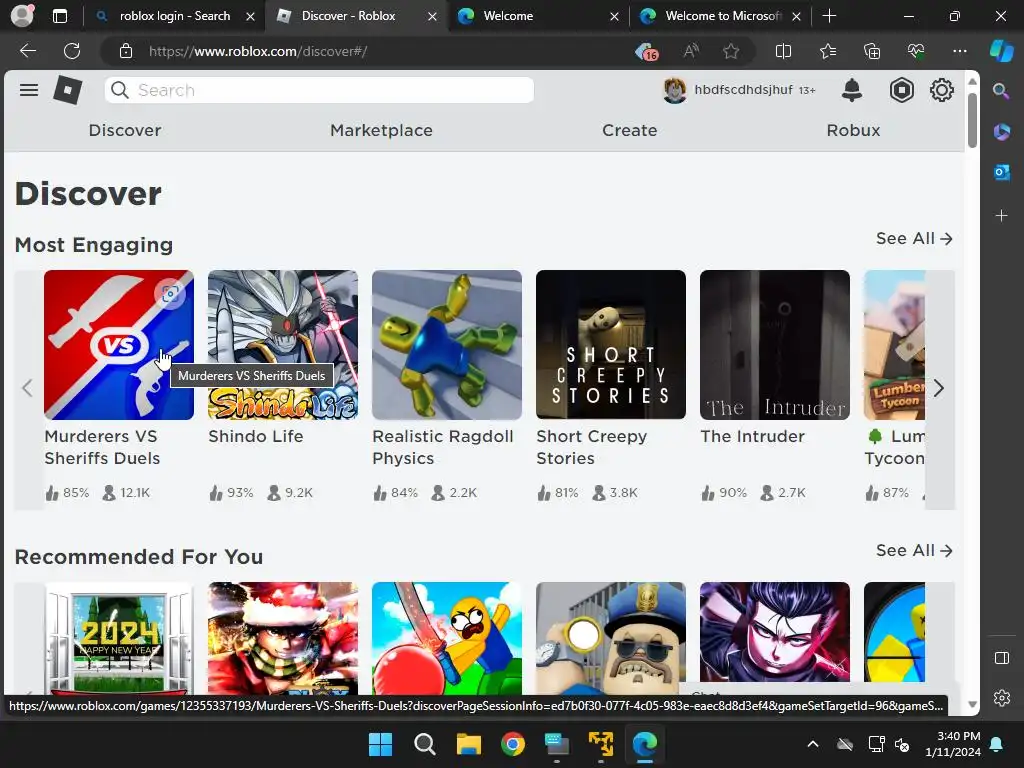Open the Roblox hamburger navigation menu

pos(29,90)
